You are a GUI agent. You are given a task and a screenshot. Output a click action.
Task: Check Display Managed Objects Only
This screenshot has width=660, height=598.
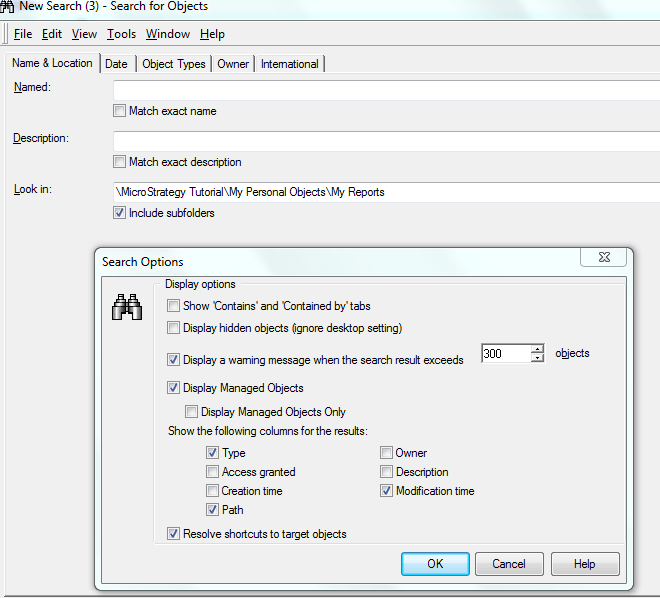(x=191, y=412)
